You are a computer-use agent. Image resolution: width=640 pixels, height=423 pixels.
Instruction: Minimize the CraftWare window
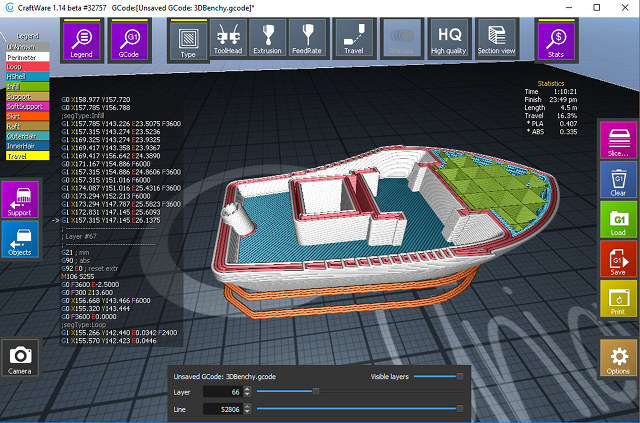pos(569,7)
